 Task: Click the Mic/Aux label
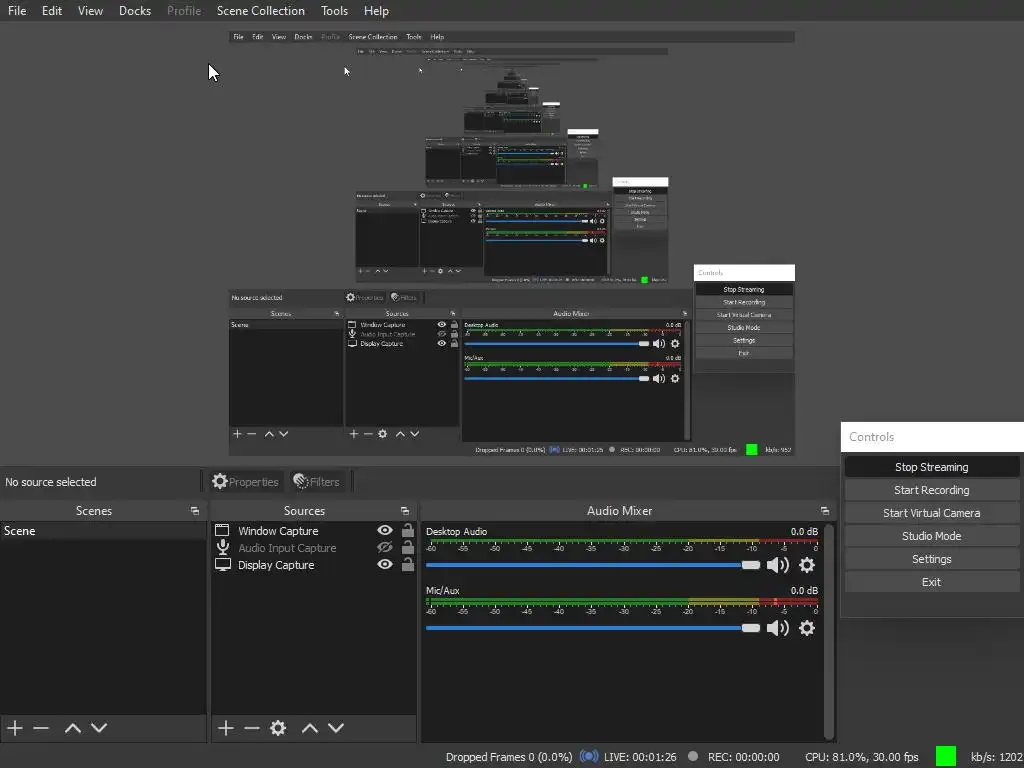pyautogui.click(x=442, y=590)
